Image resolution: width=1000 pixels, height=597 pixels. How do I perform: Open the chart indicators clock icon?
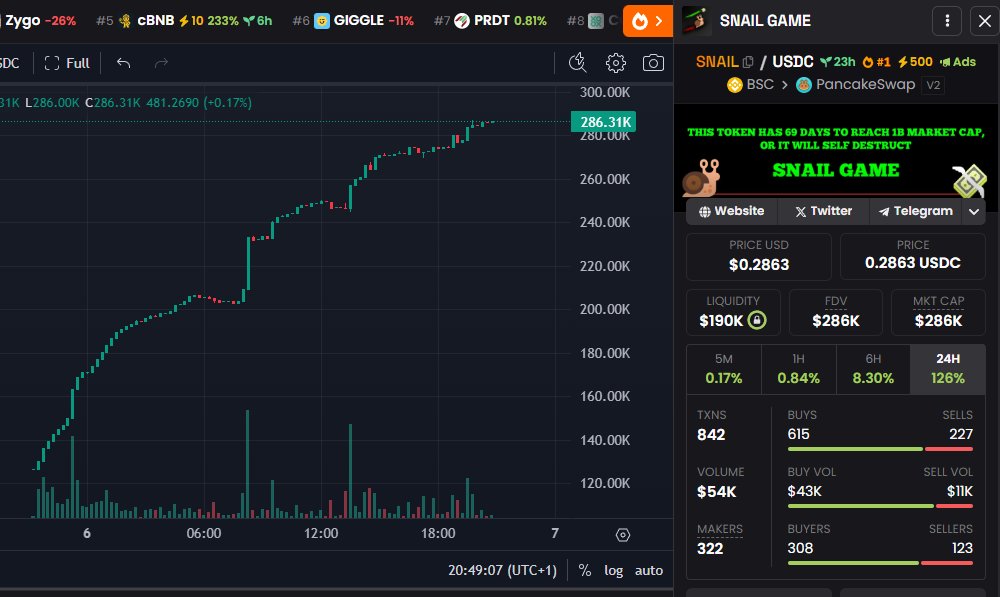[578, 63]
